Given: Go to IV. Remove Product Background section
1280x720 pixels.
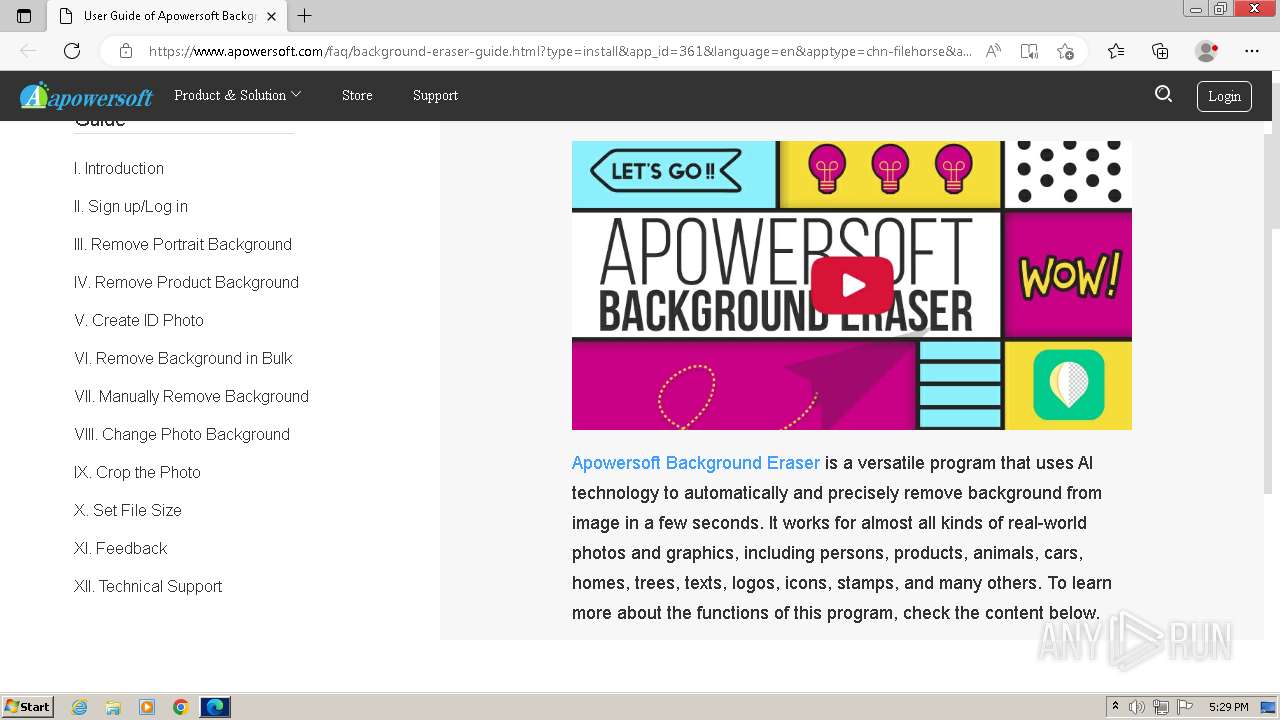Looking at the screenshot, I should (186, 282).
